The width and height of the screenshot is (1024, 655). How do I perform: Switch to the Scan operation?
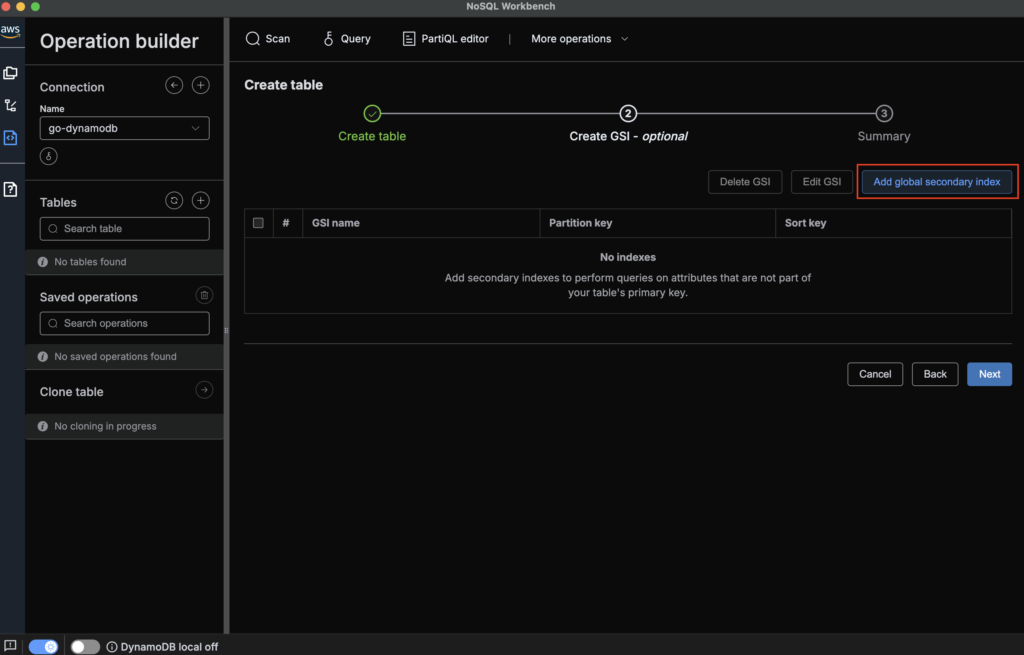(268, 39)
